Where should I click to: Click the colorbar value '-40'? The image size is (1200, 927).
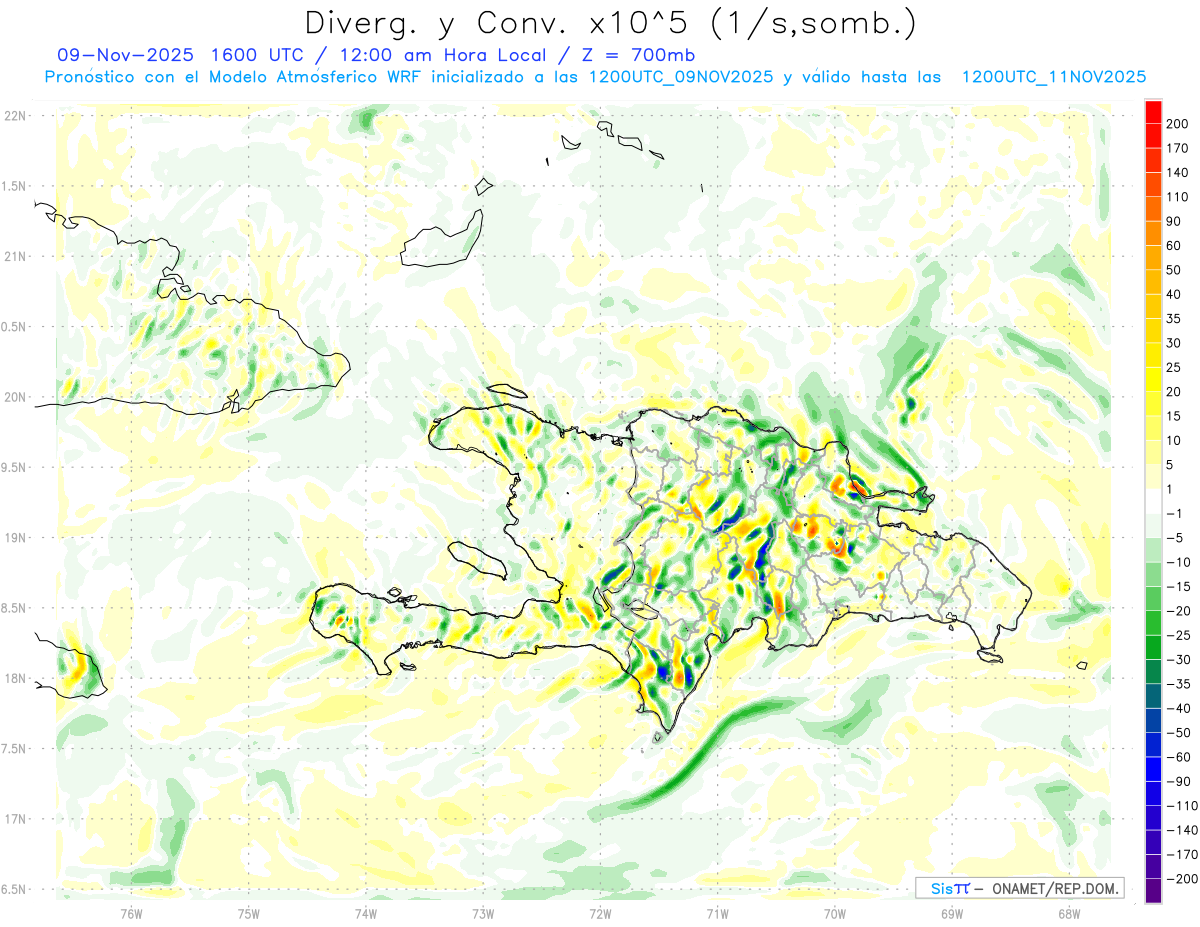coord(1178,708)
